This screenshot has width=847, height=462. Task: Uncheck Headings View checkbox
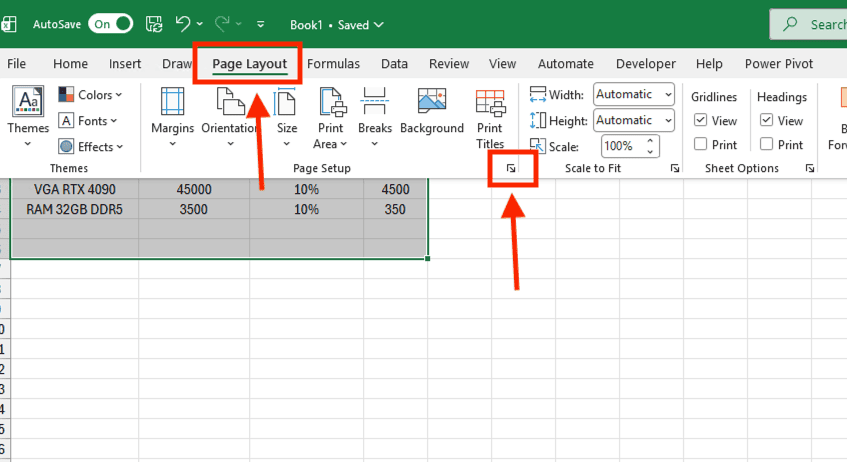click(766, 120)
